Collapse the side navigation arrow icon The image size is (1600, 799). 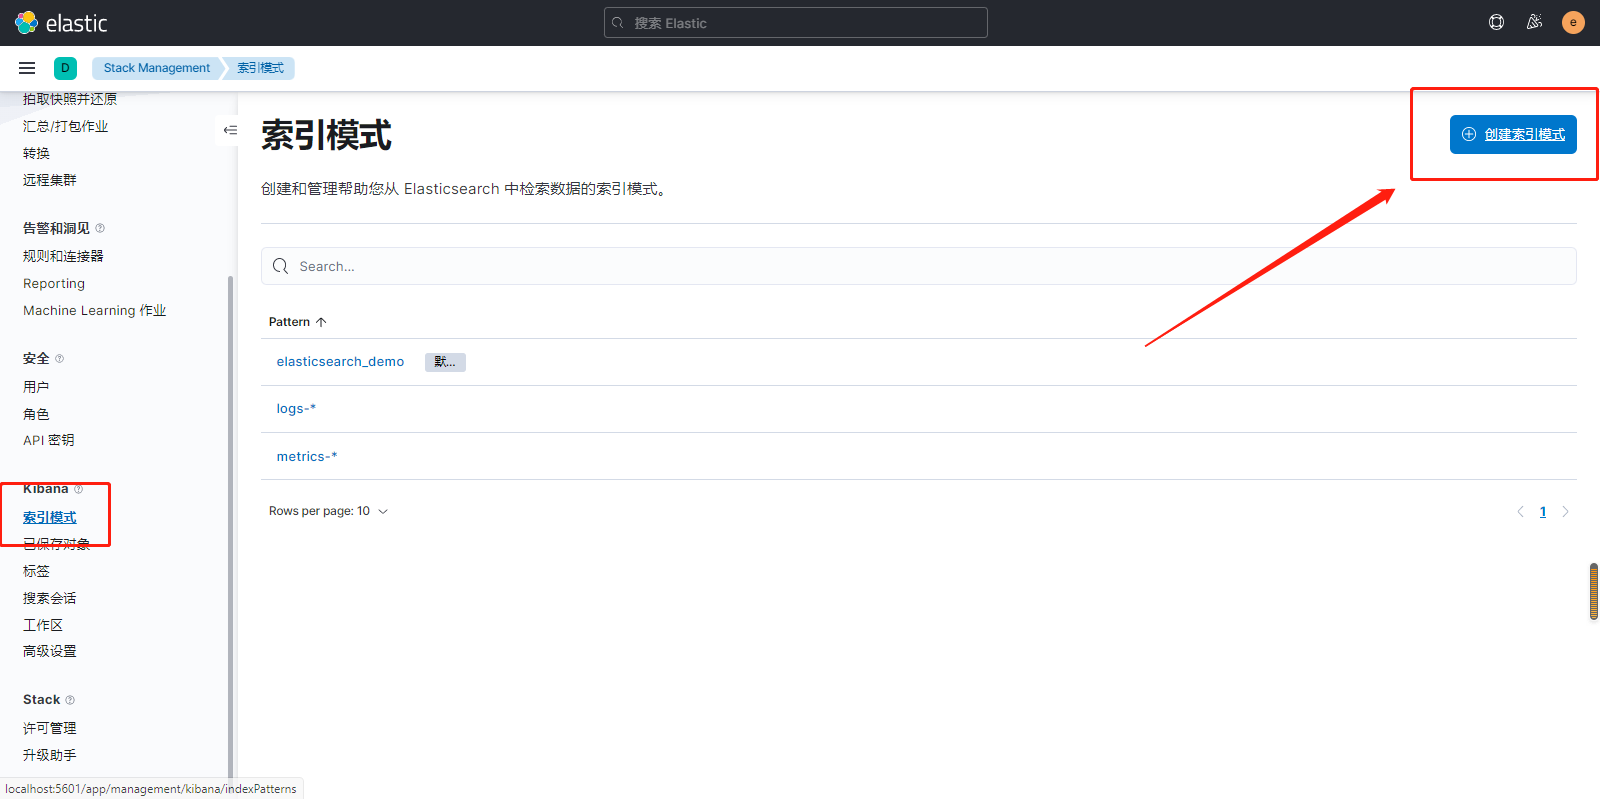pyautogui.click(x=230, y=130)
